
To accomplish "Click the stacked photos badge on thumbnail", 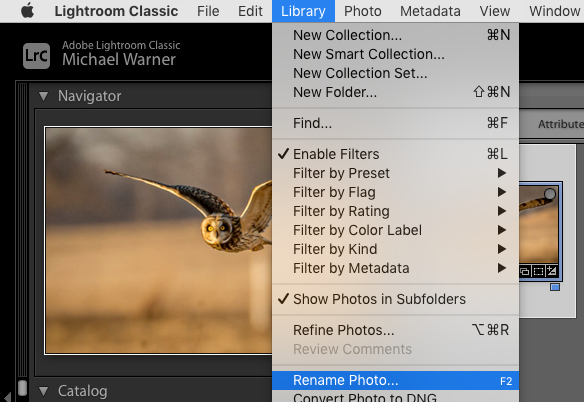I will click(525, 271).
